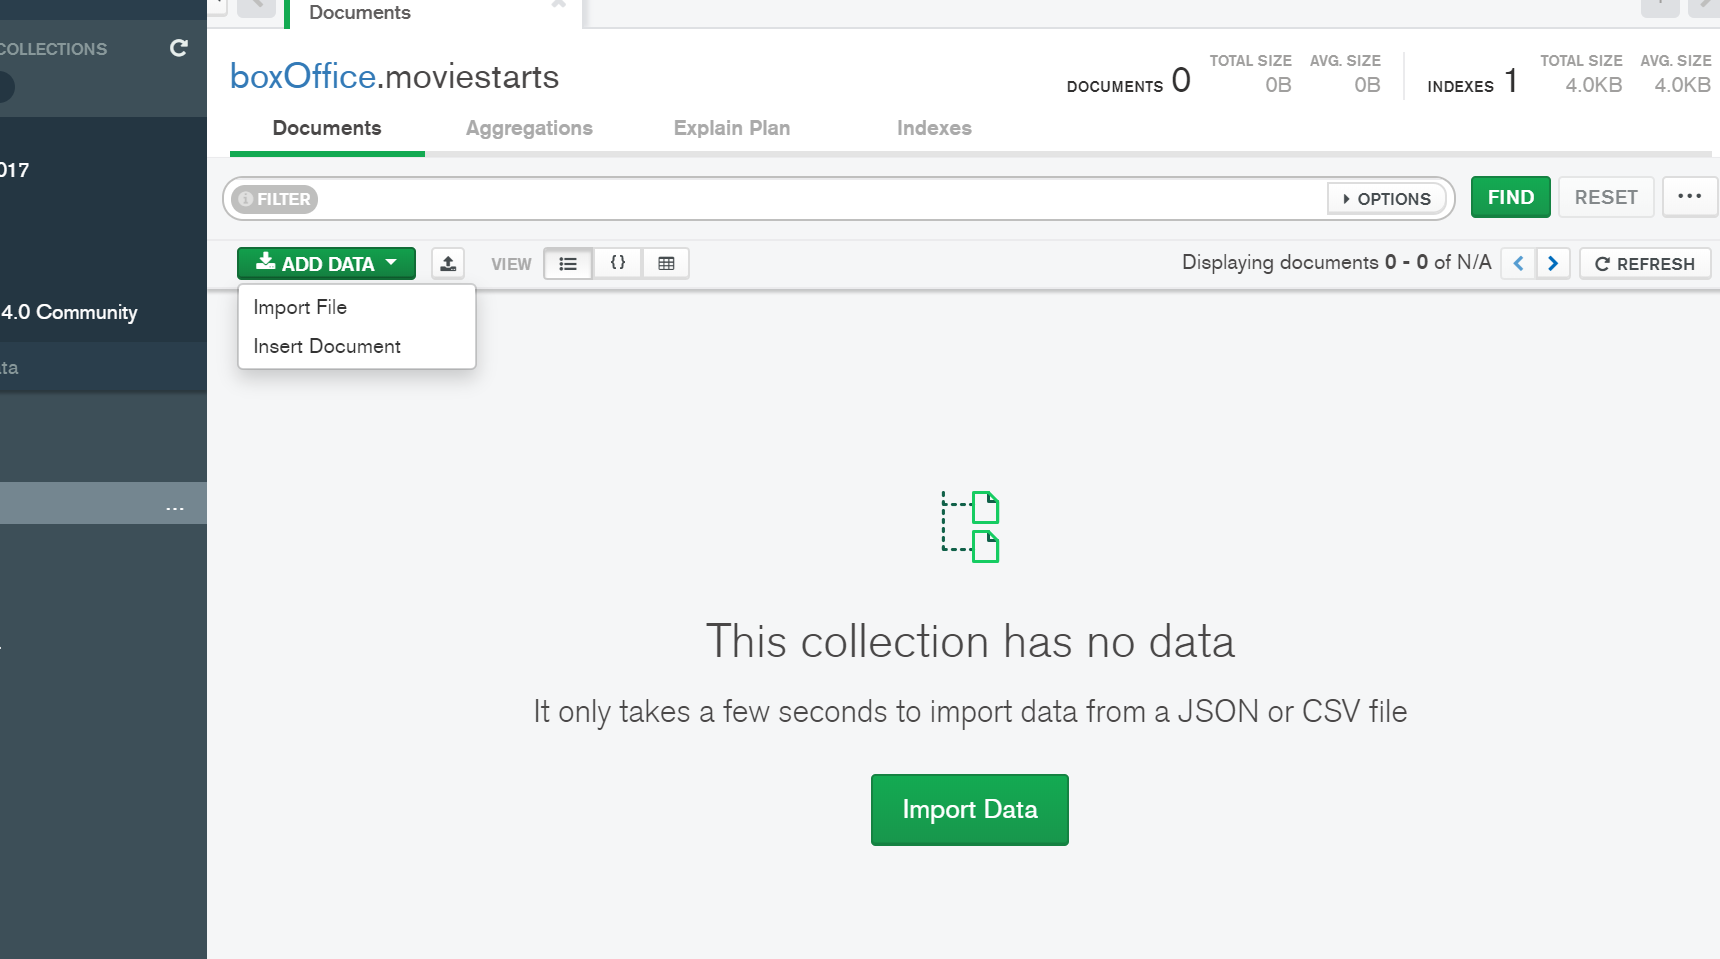The image size is (1720, 959).
Task: Expand the query Options
Action: coord(1386,199)
